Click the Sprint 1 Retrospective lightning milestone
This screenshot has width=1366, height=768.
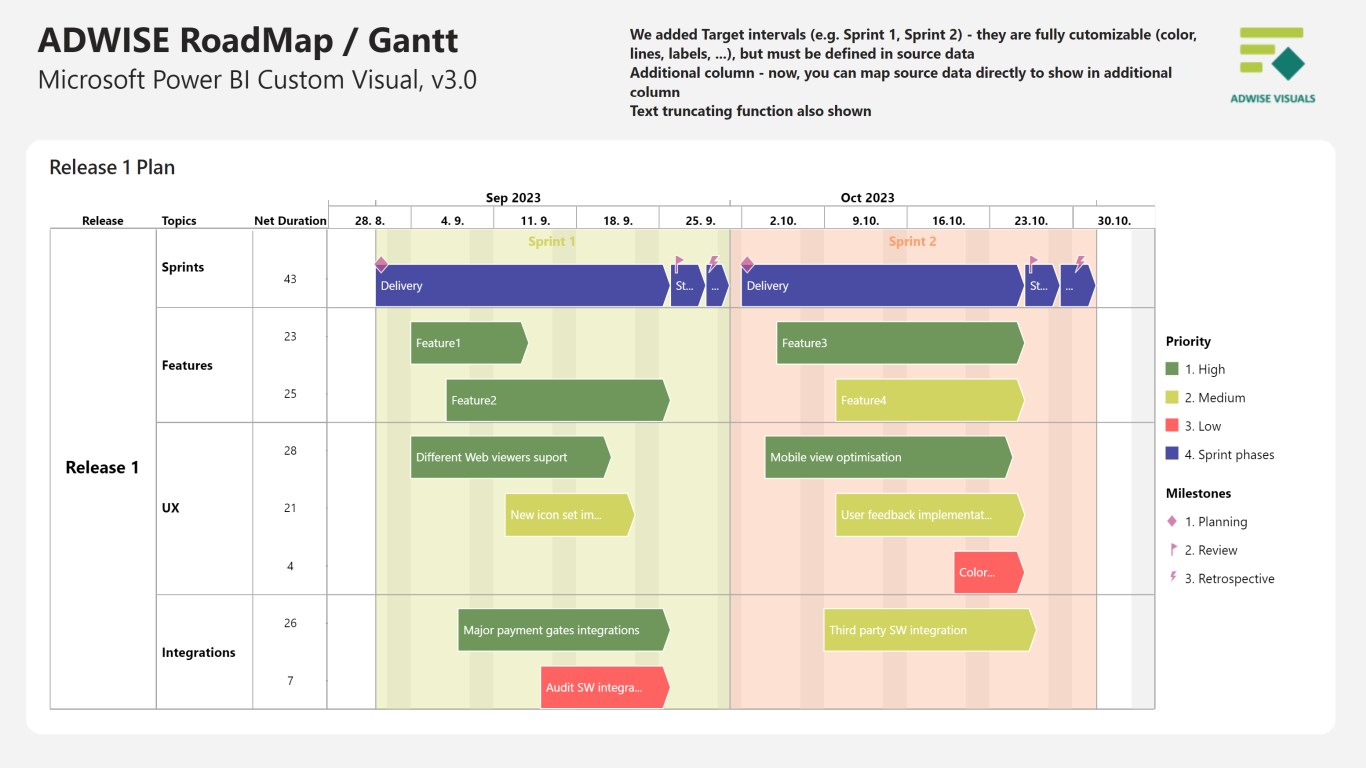click(x=713, y=264)
